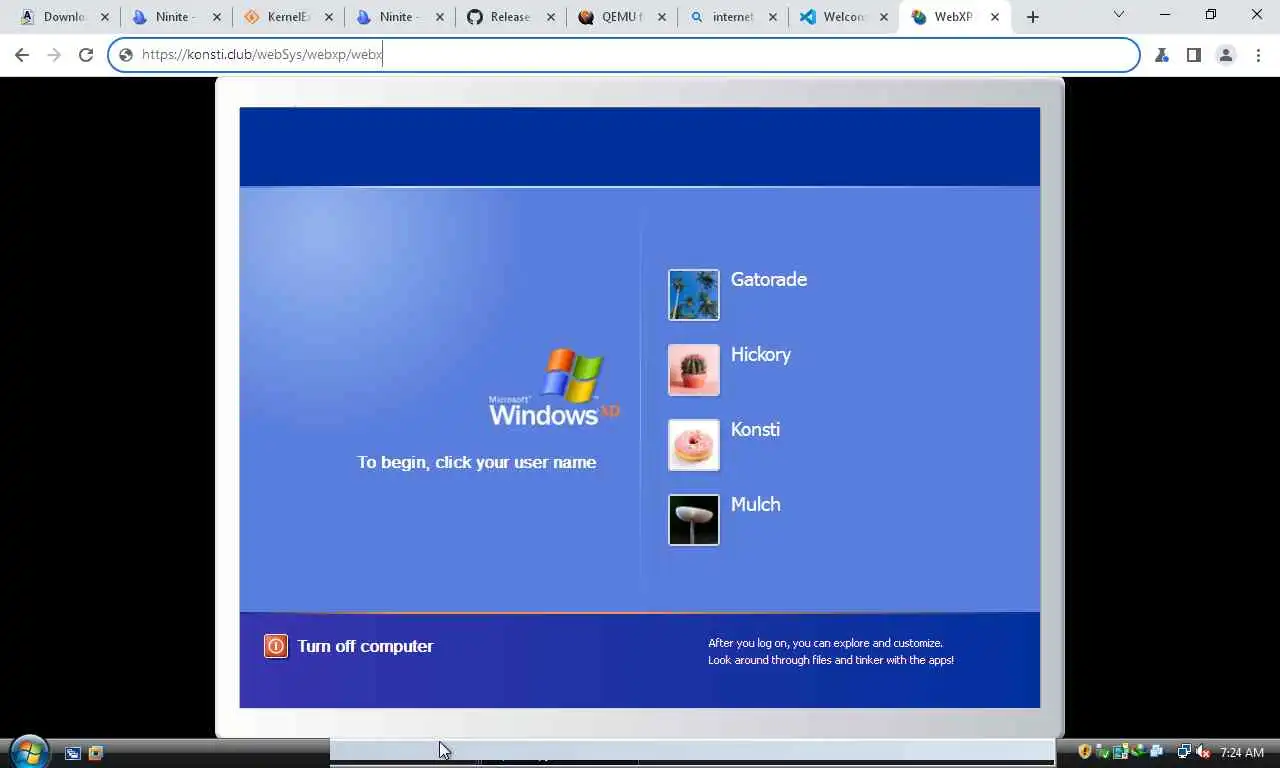Close the VS Code Welcome tab
The width and height of the screenshot is (1280, 768).
[884, 17]
